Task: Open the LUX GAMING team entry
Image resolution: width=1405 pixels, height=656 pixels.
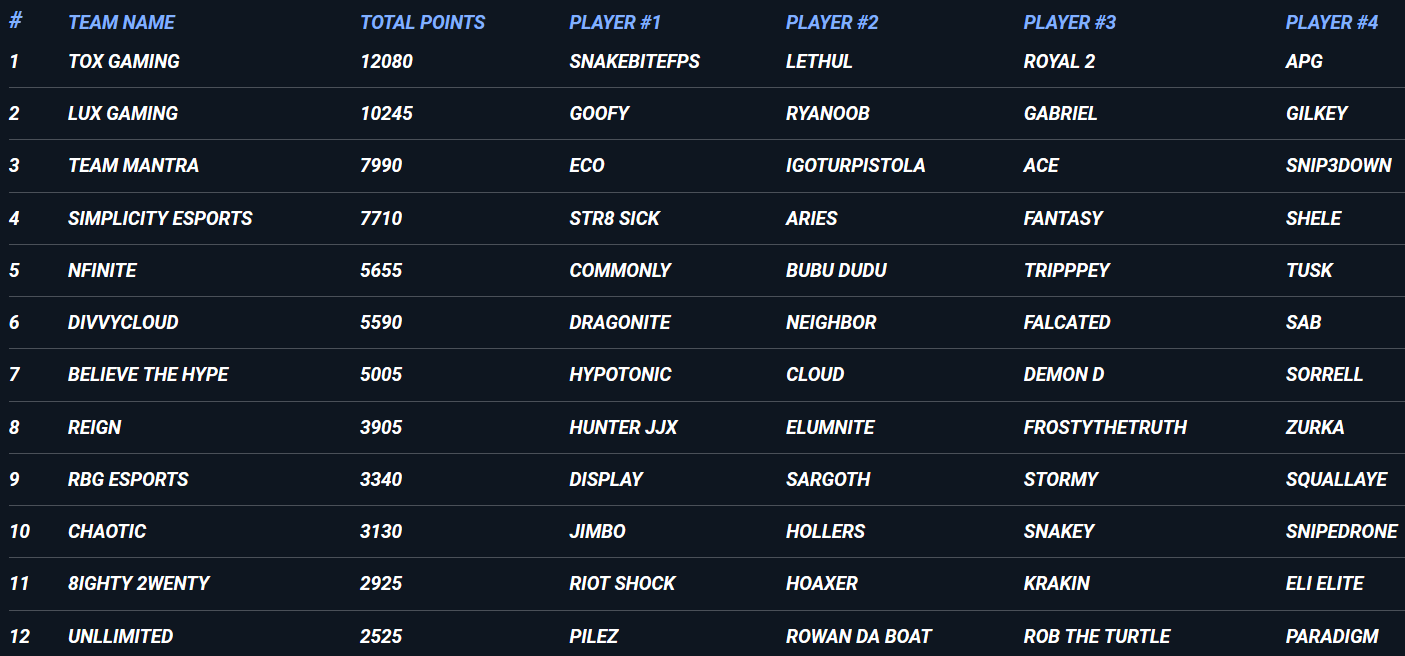Action: pyautogui.click(x=123, y=113)
